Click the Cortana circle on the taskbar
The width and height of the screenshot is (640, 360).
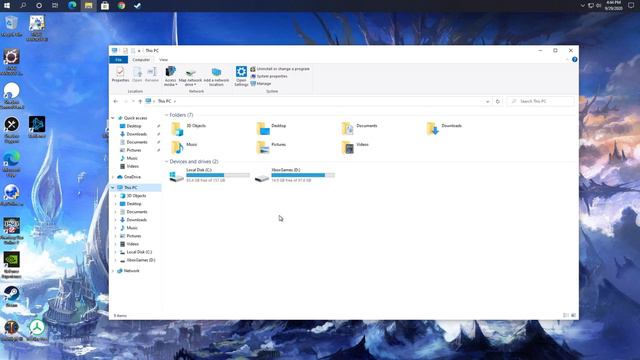[x=39, y=6]
